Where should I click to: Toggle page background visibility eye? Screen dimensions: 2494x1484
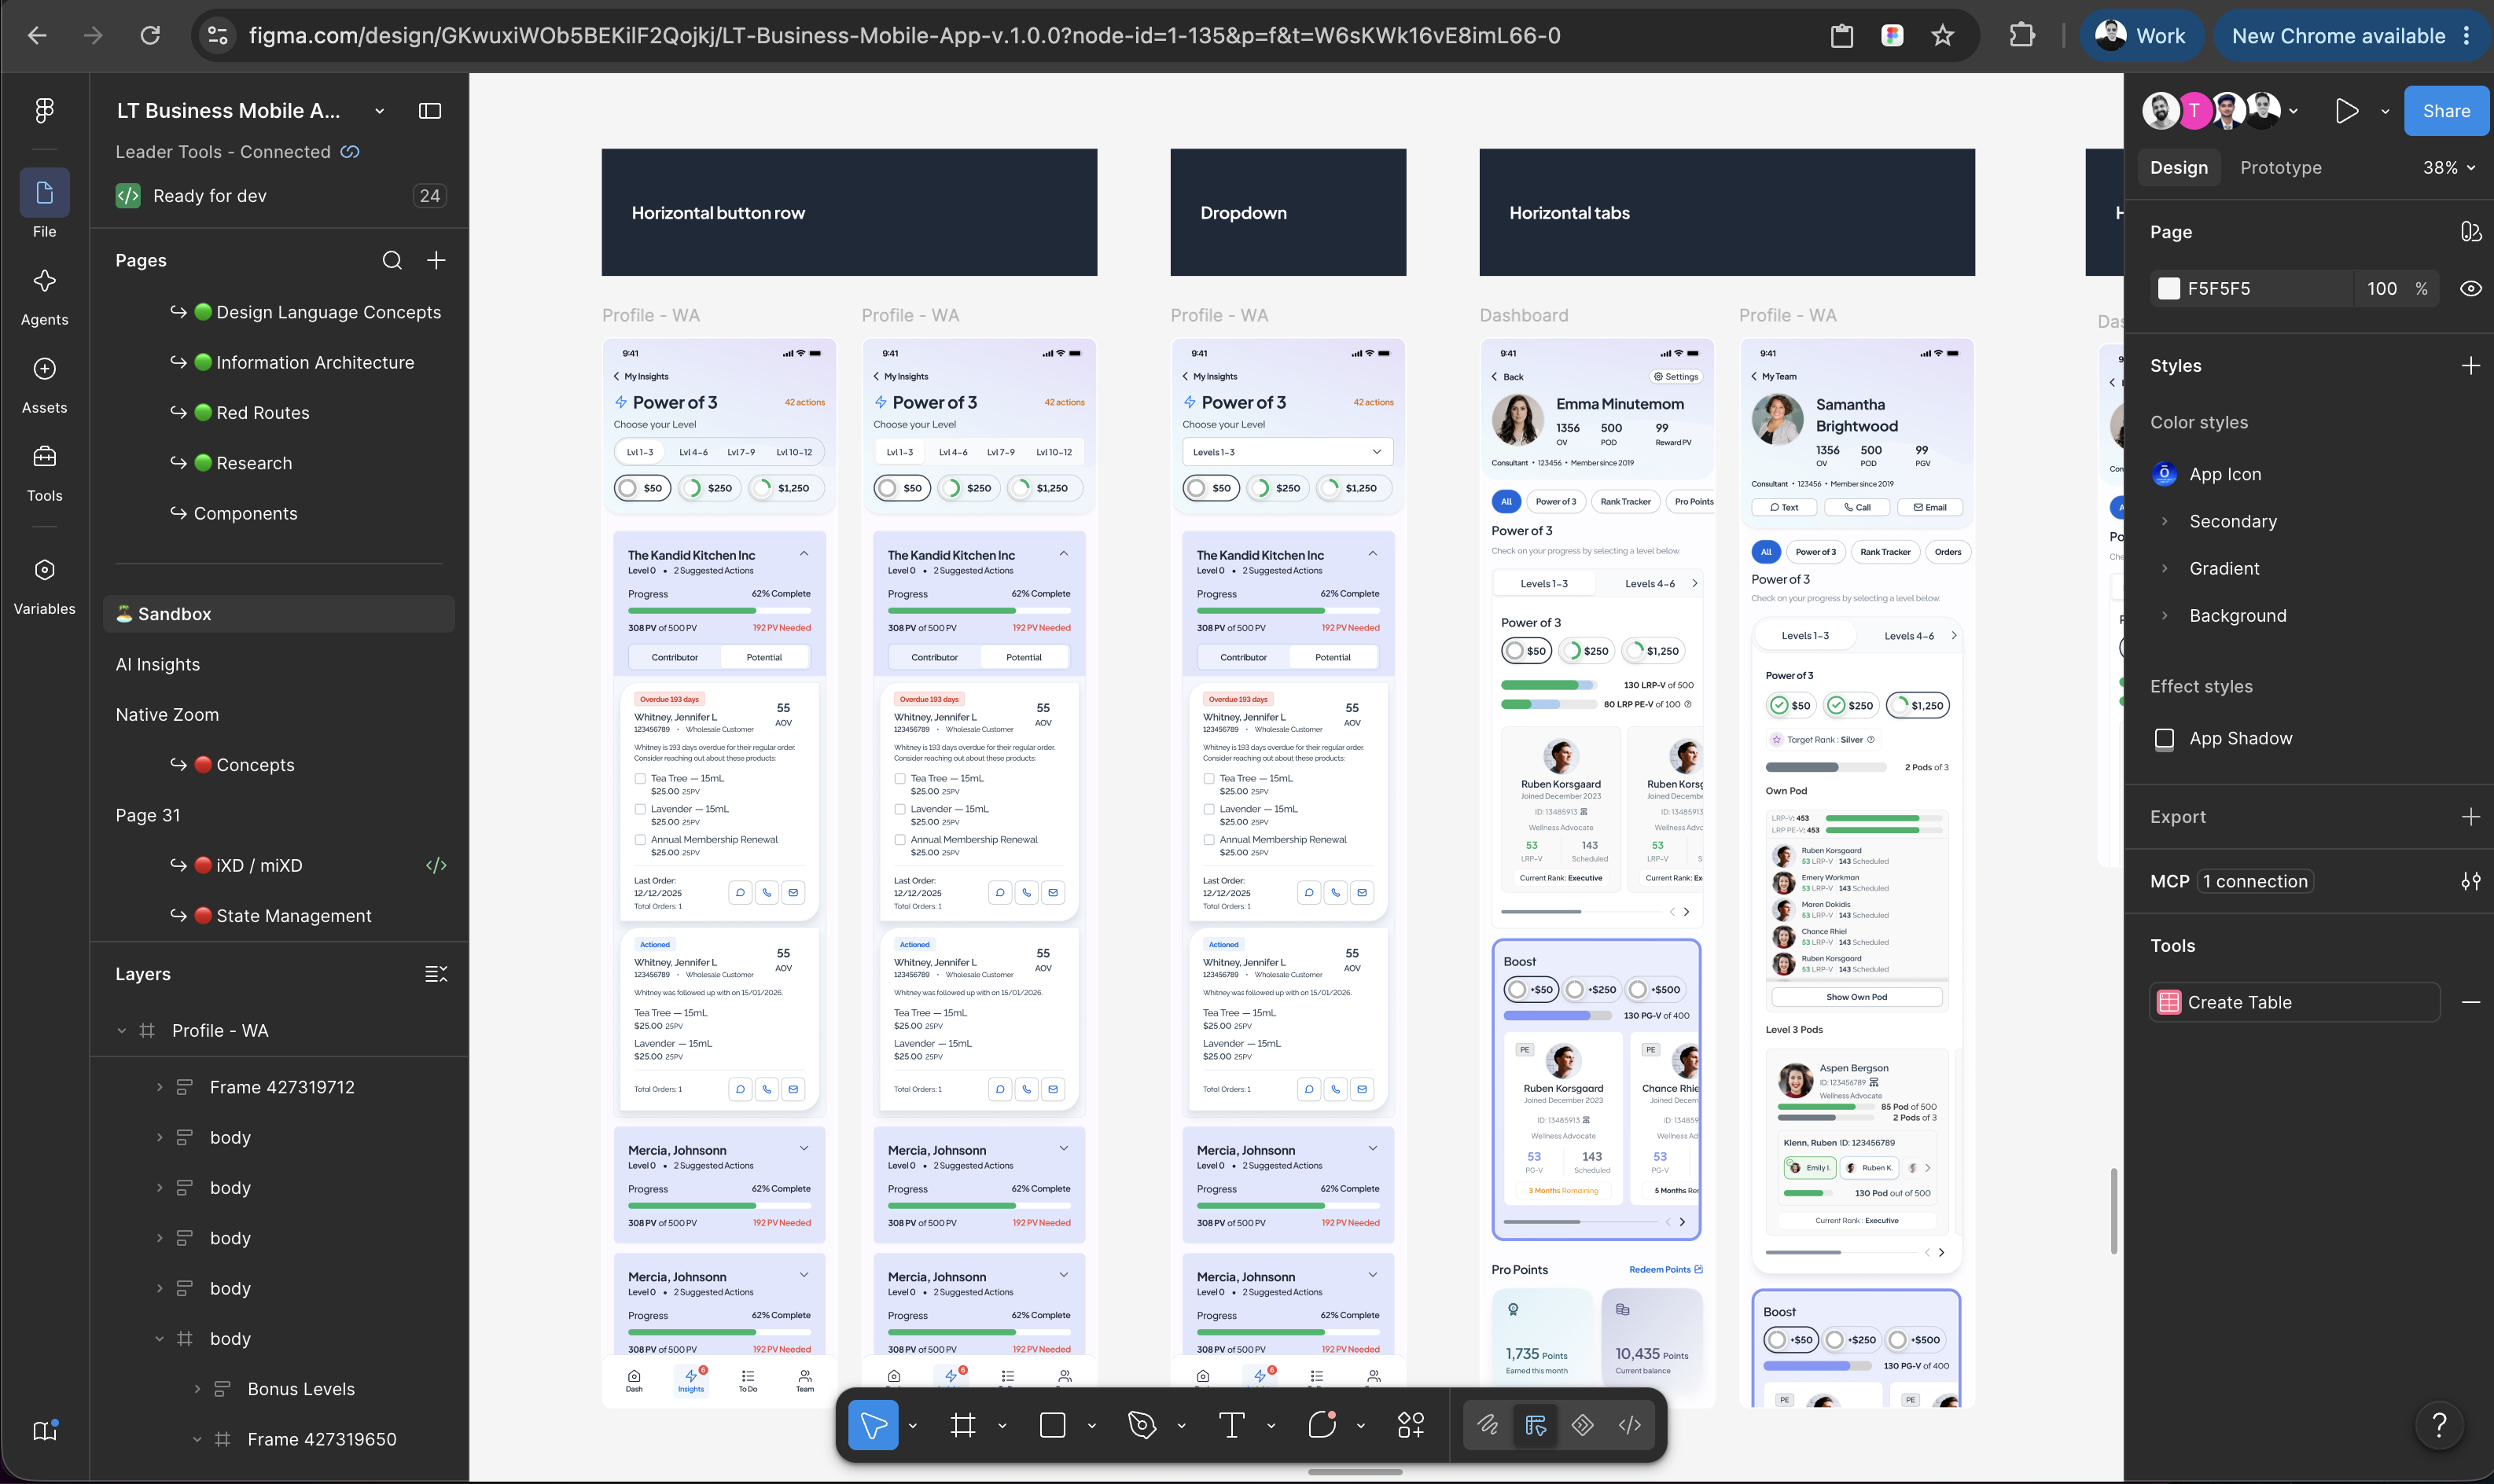2470,289
